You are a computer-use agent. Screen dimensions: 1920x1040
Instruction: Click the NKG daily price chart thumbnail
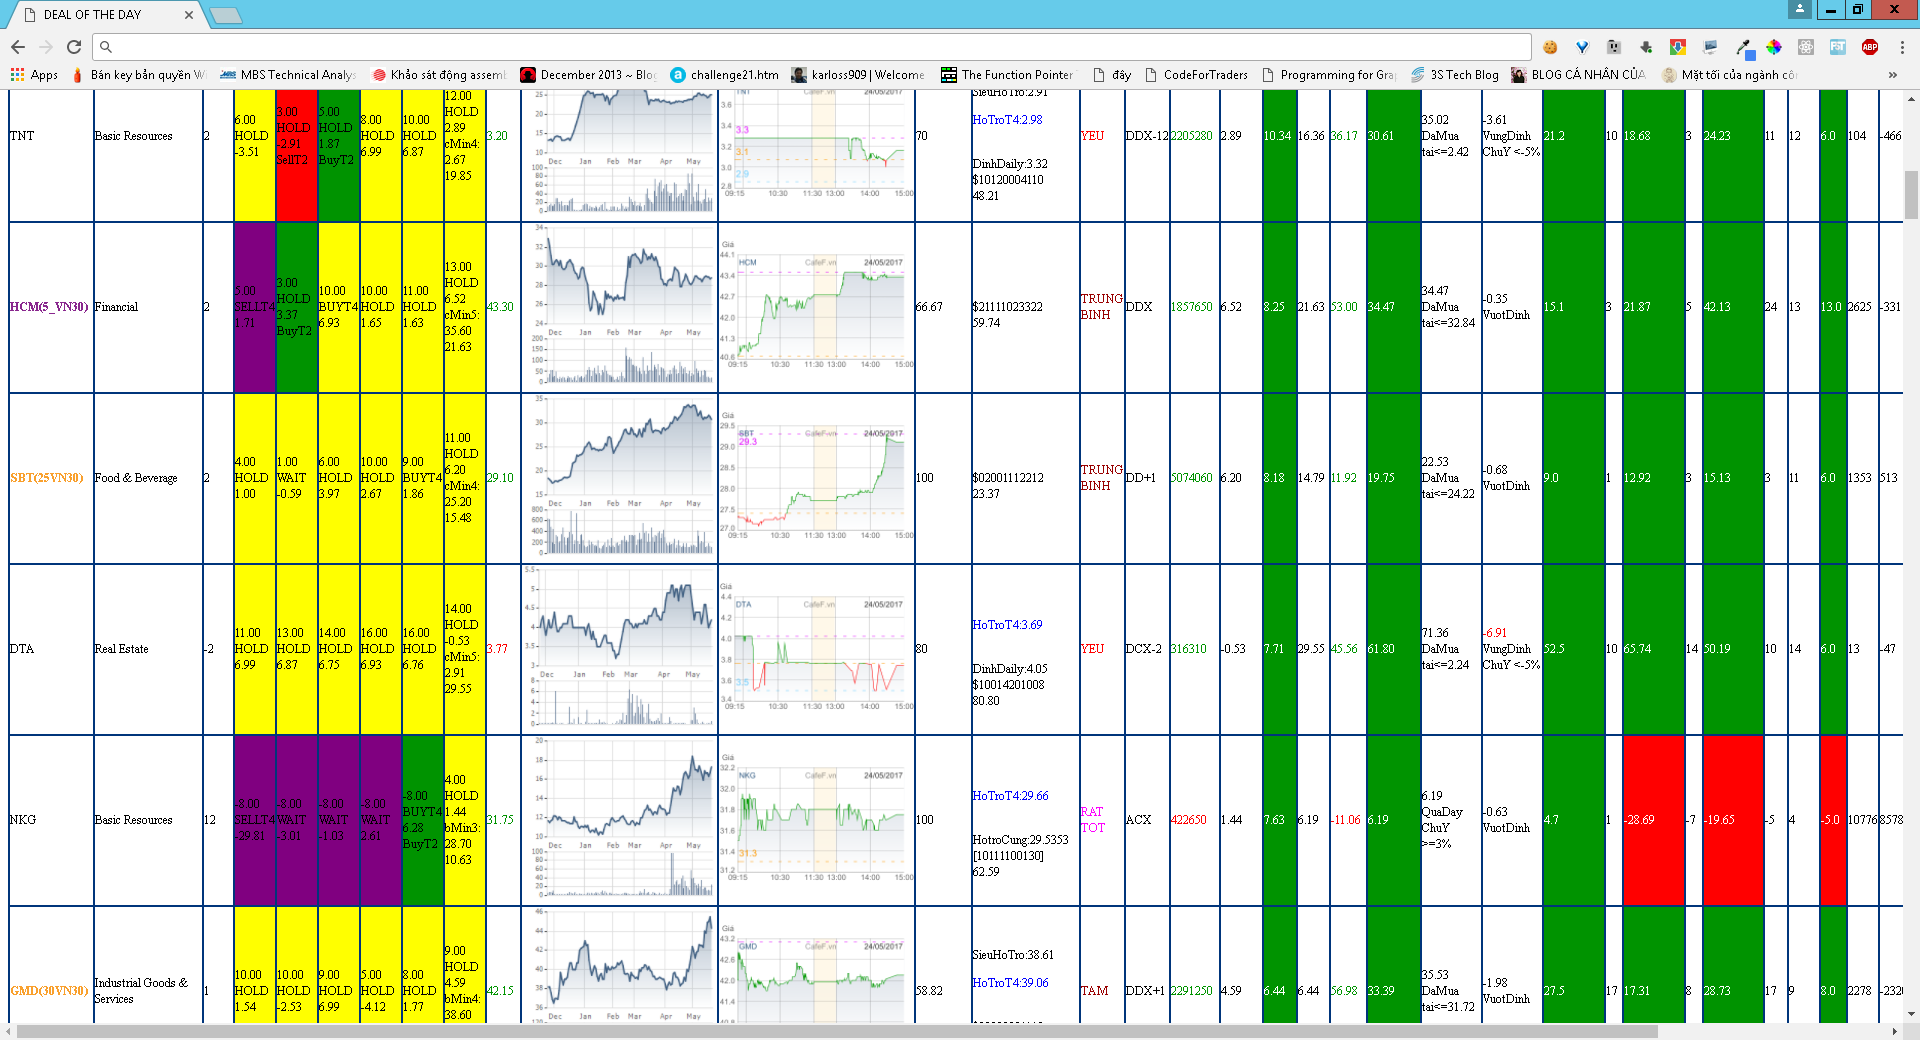(618, 819)
